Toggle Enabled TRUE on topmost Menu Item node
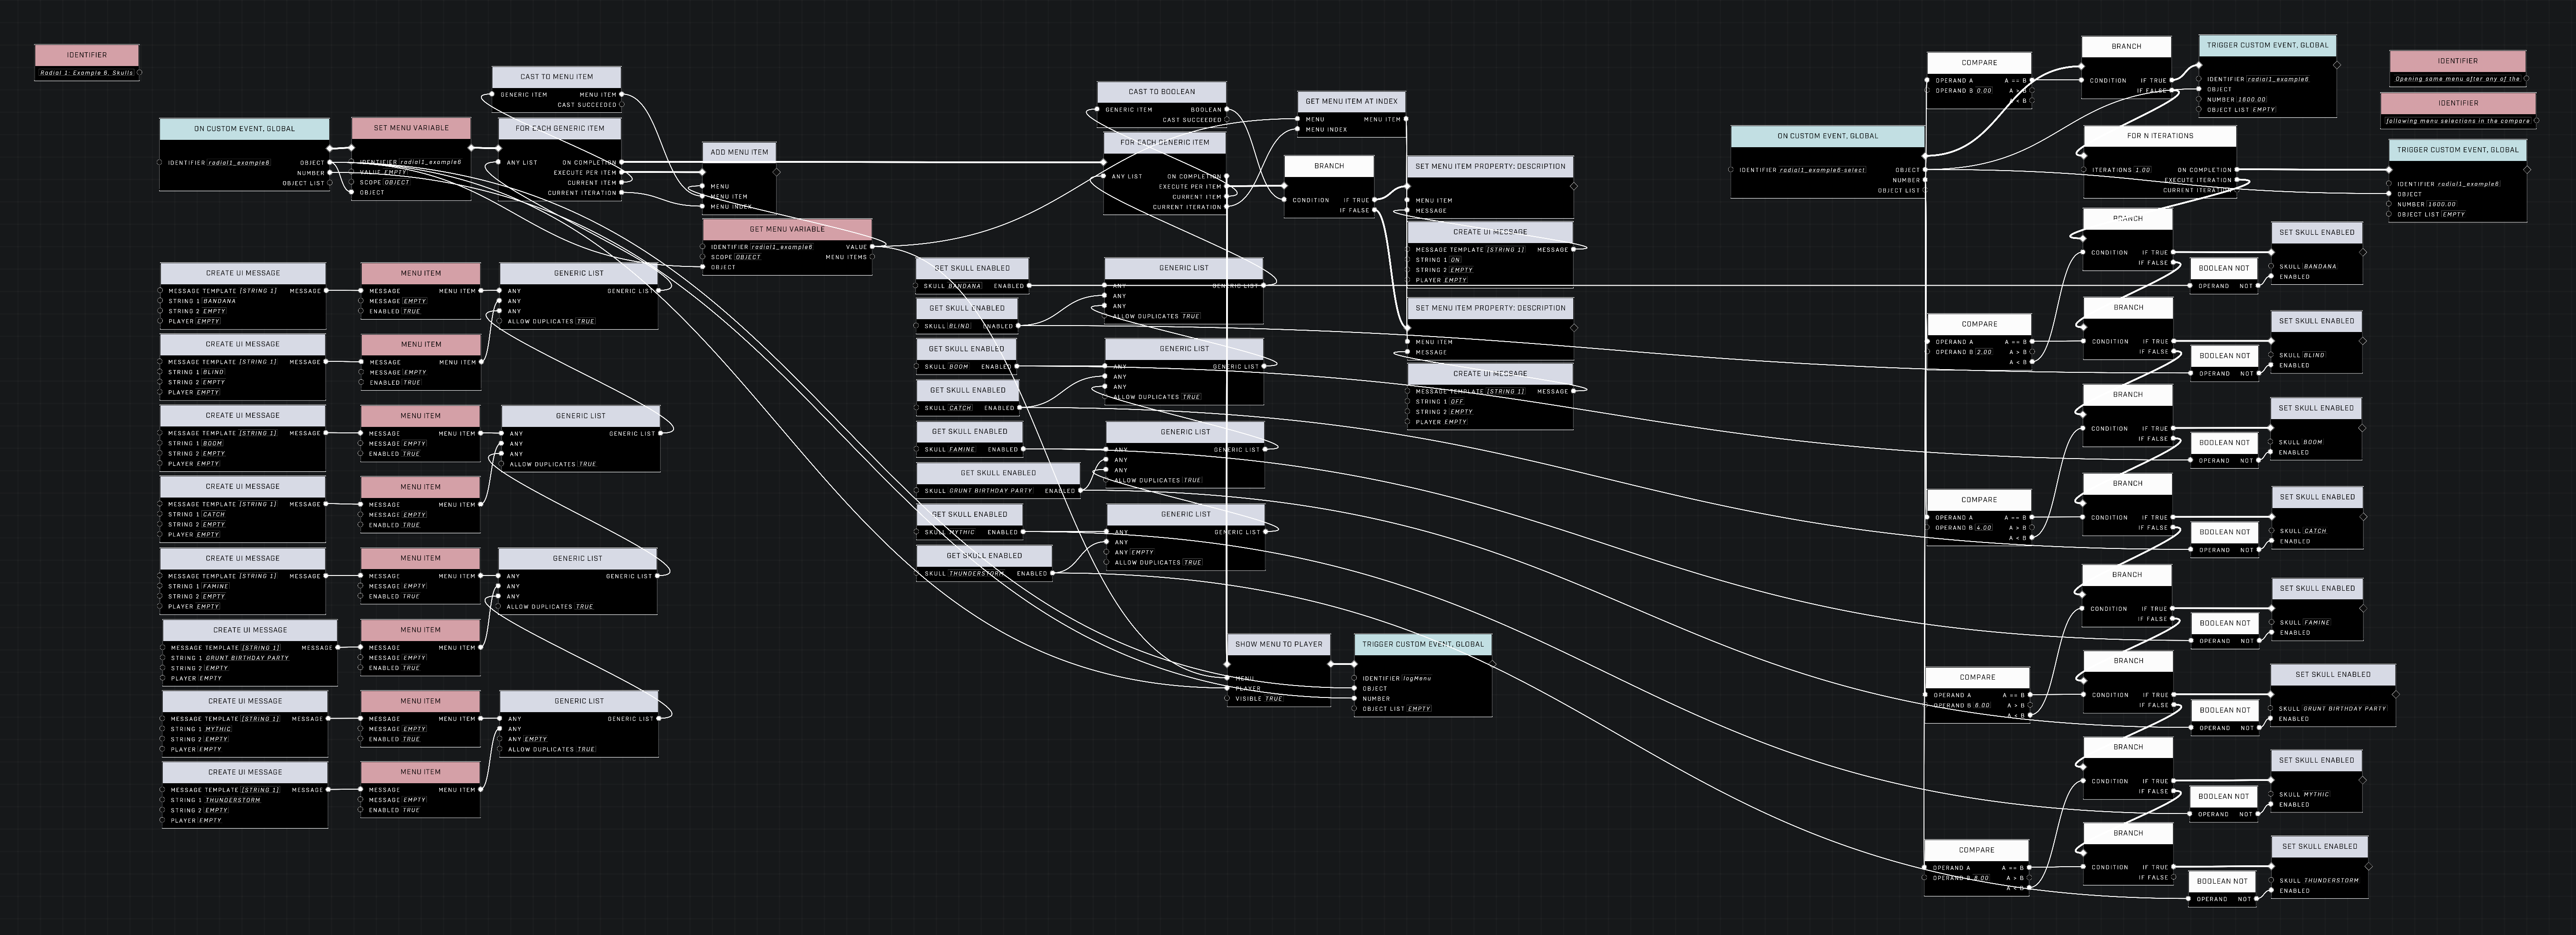Viewport: 2576px width, 935px height. tap(411, 312)
